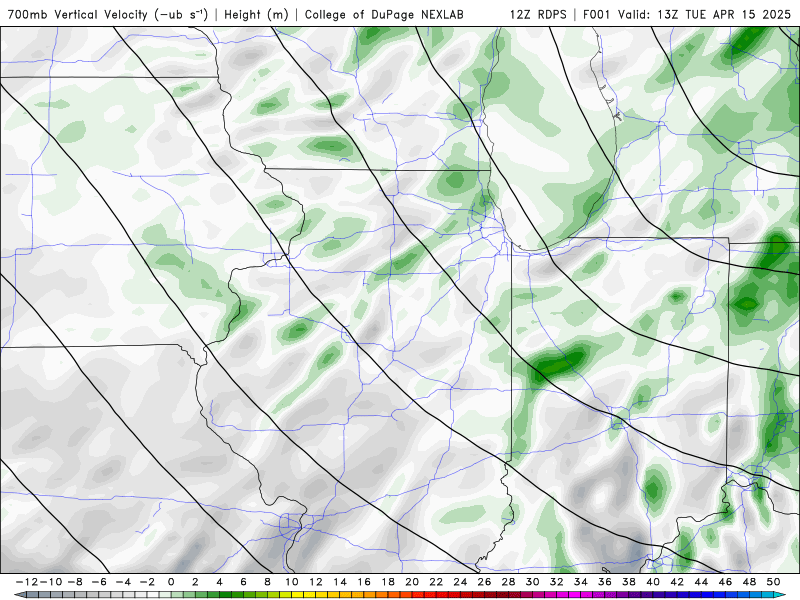800x600 pixels.
Task: Click the '36' color scale label
Action: (x=605, y=582)
